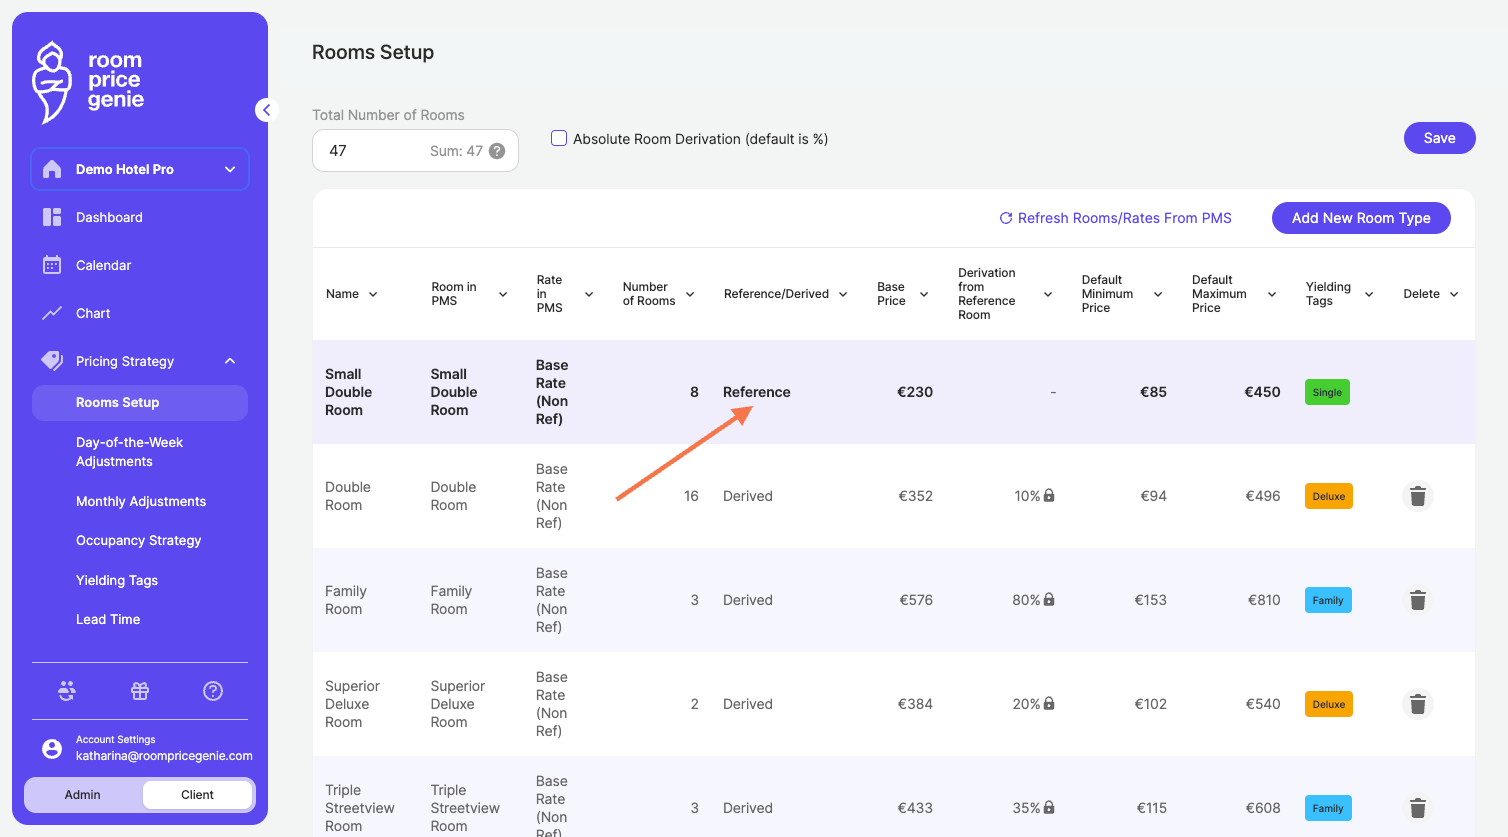Image resolution: width=1508 pixels, height=837 pixels.
Task: Collapse the Pricing Strategy section
Action: click(x=230, y=361)
